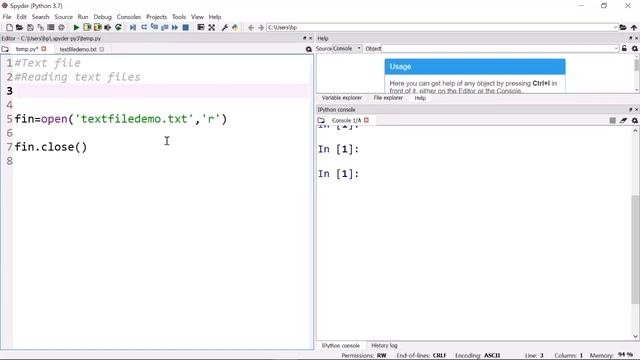Click the Help pane lock icon

click(x=624, y=49)
